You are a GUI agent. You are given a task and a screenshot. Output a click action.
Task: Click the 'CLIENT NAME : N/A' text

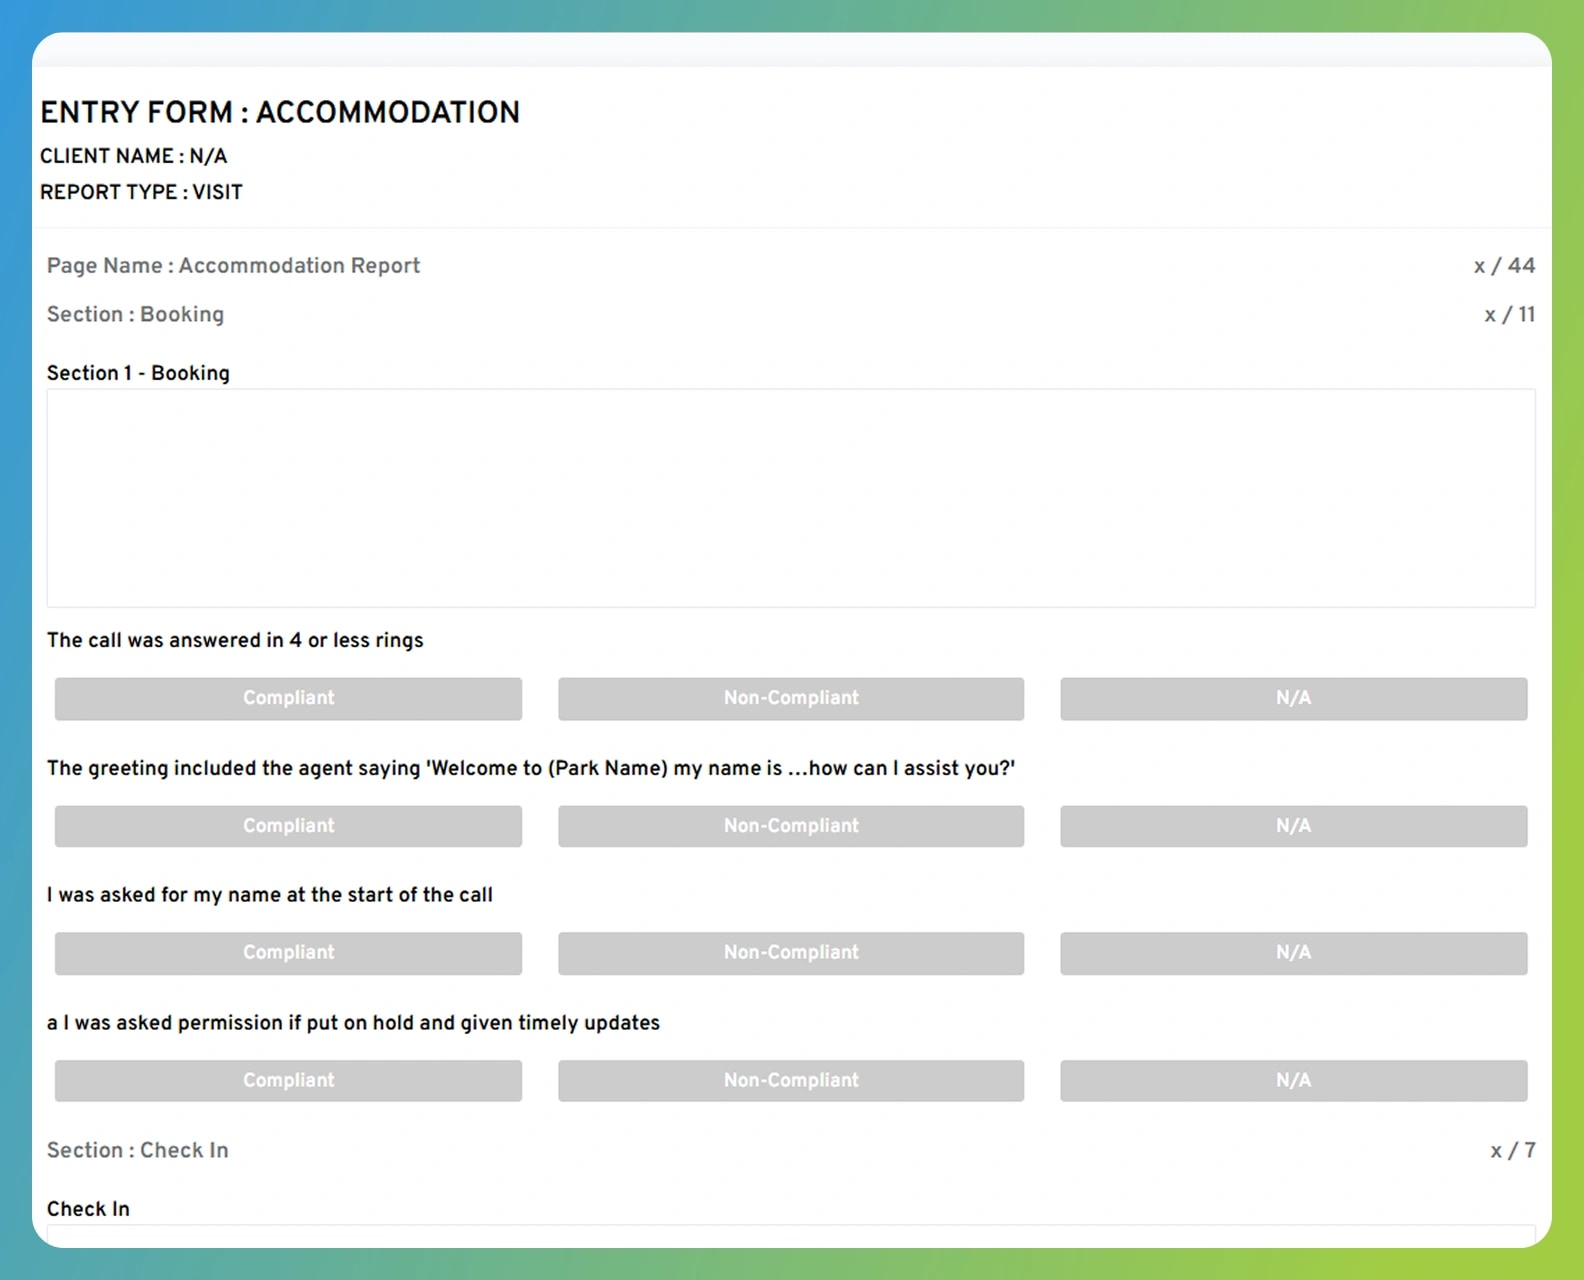point(134,156)
